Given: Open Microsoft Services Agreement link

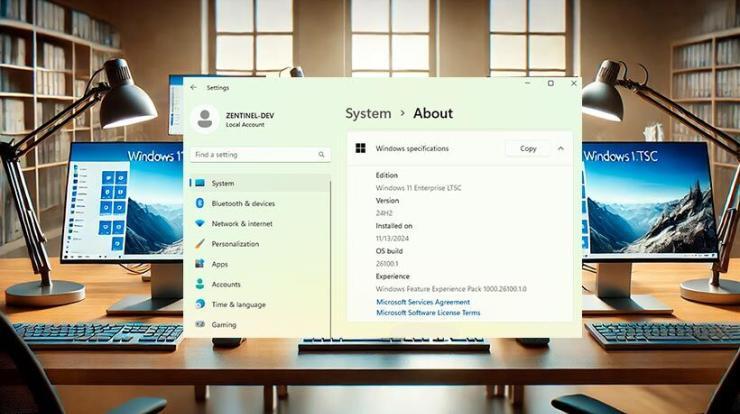Looking at the screenshot, I should pyautogui.click(x=423, y=302).
